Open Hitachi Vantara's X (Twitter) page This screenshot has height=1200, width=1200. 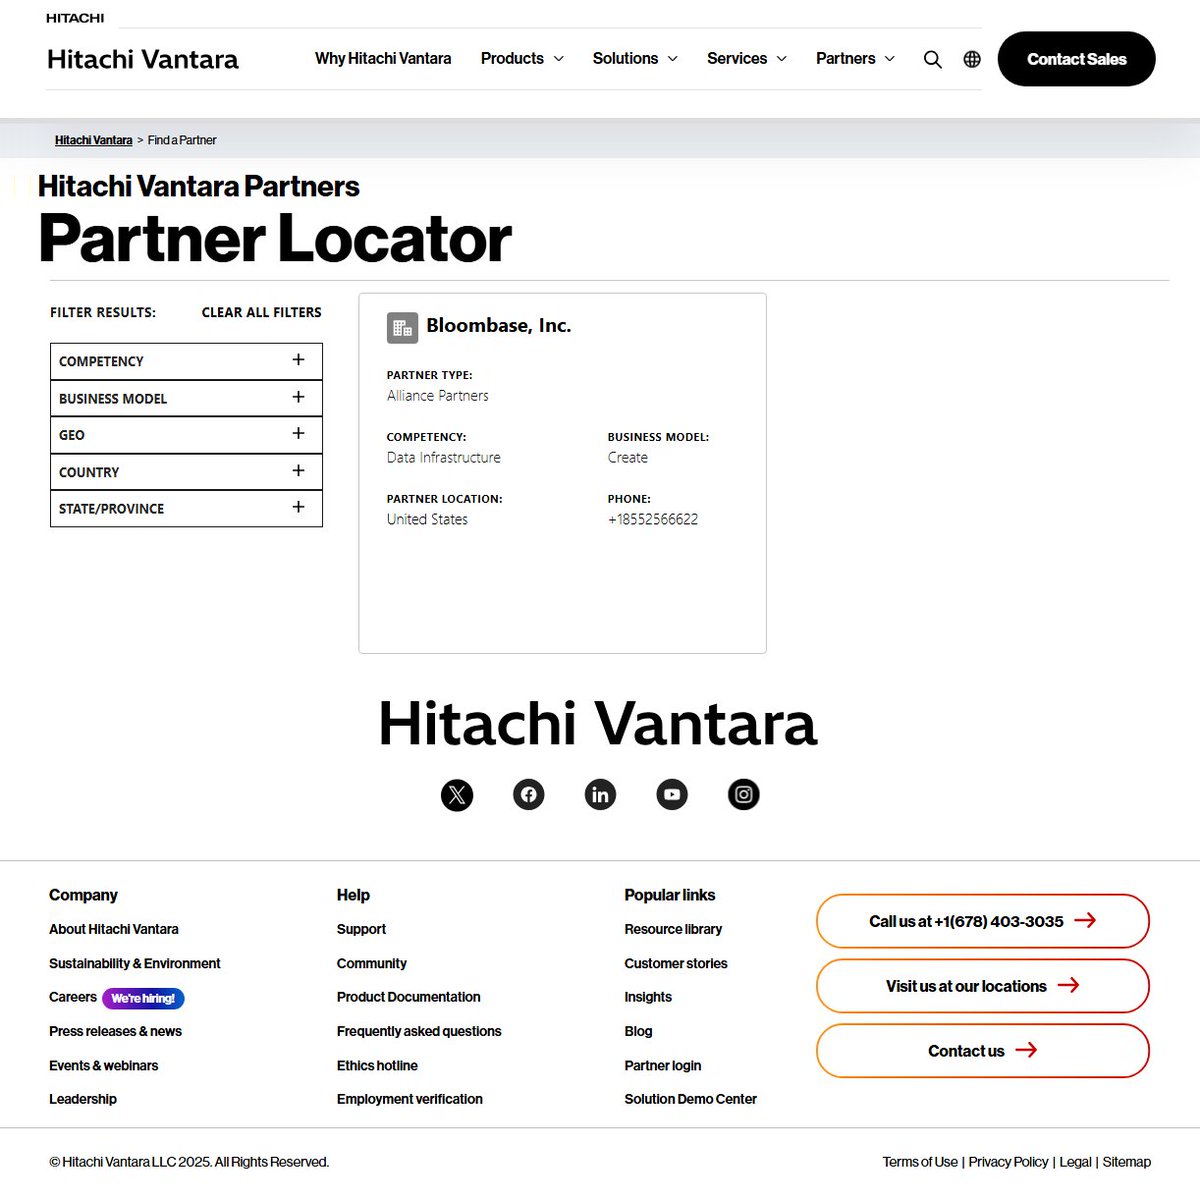click(x=457, y=795)
